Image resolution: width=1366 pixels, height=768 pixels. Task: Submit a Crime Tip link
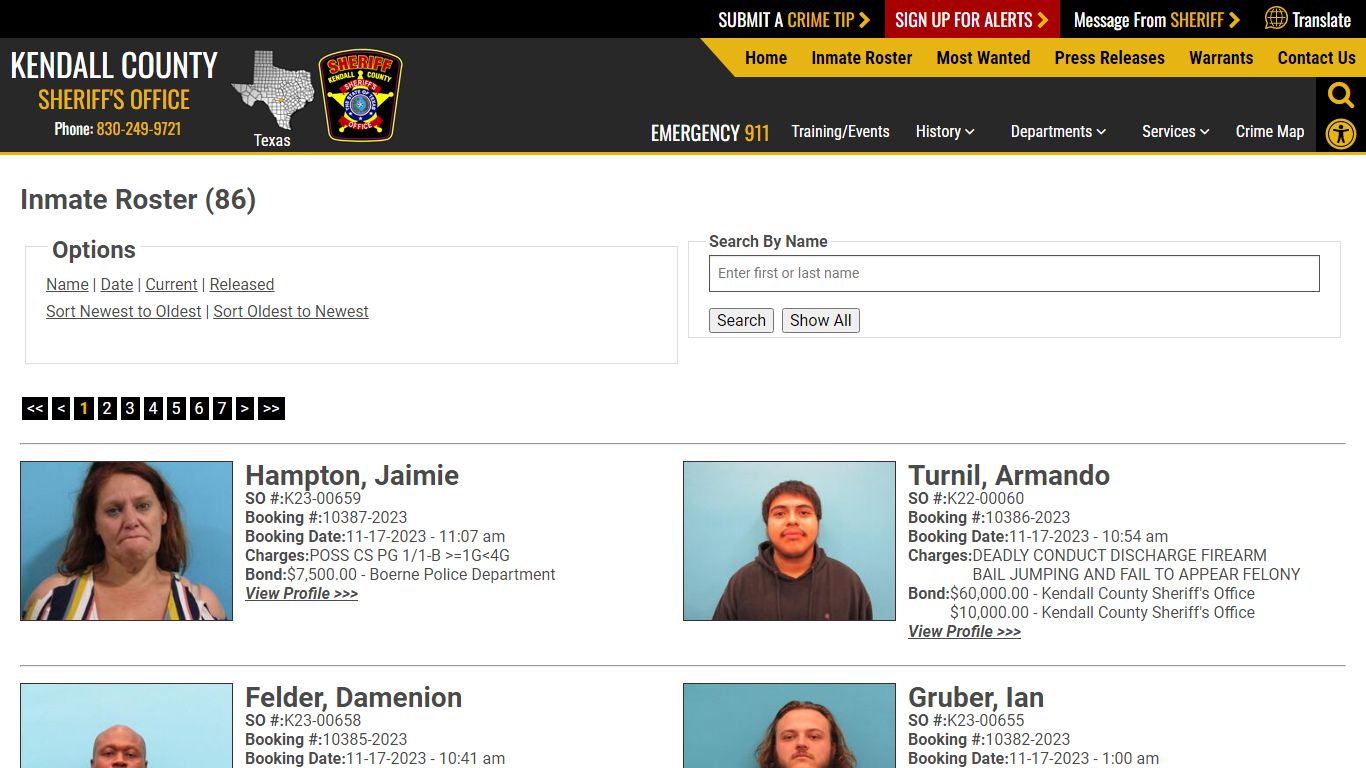(x=794, y=19)
